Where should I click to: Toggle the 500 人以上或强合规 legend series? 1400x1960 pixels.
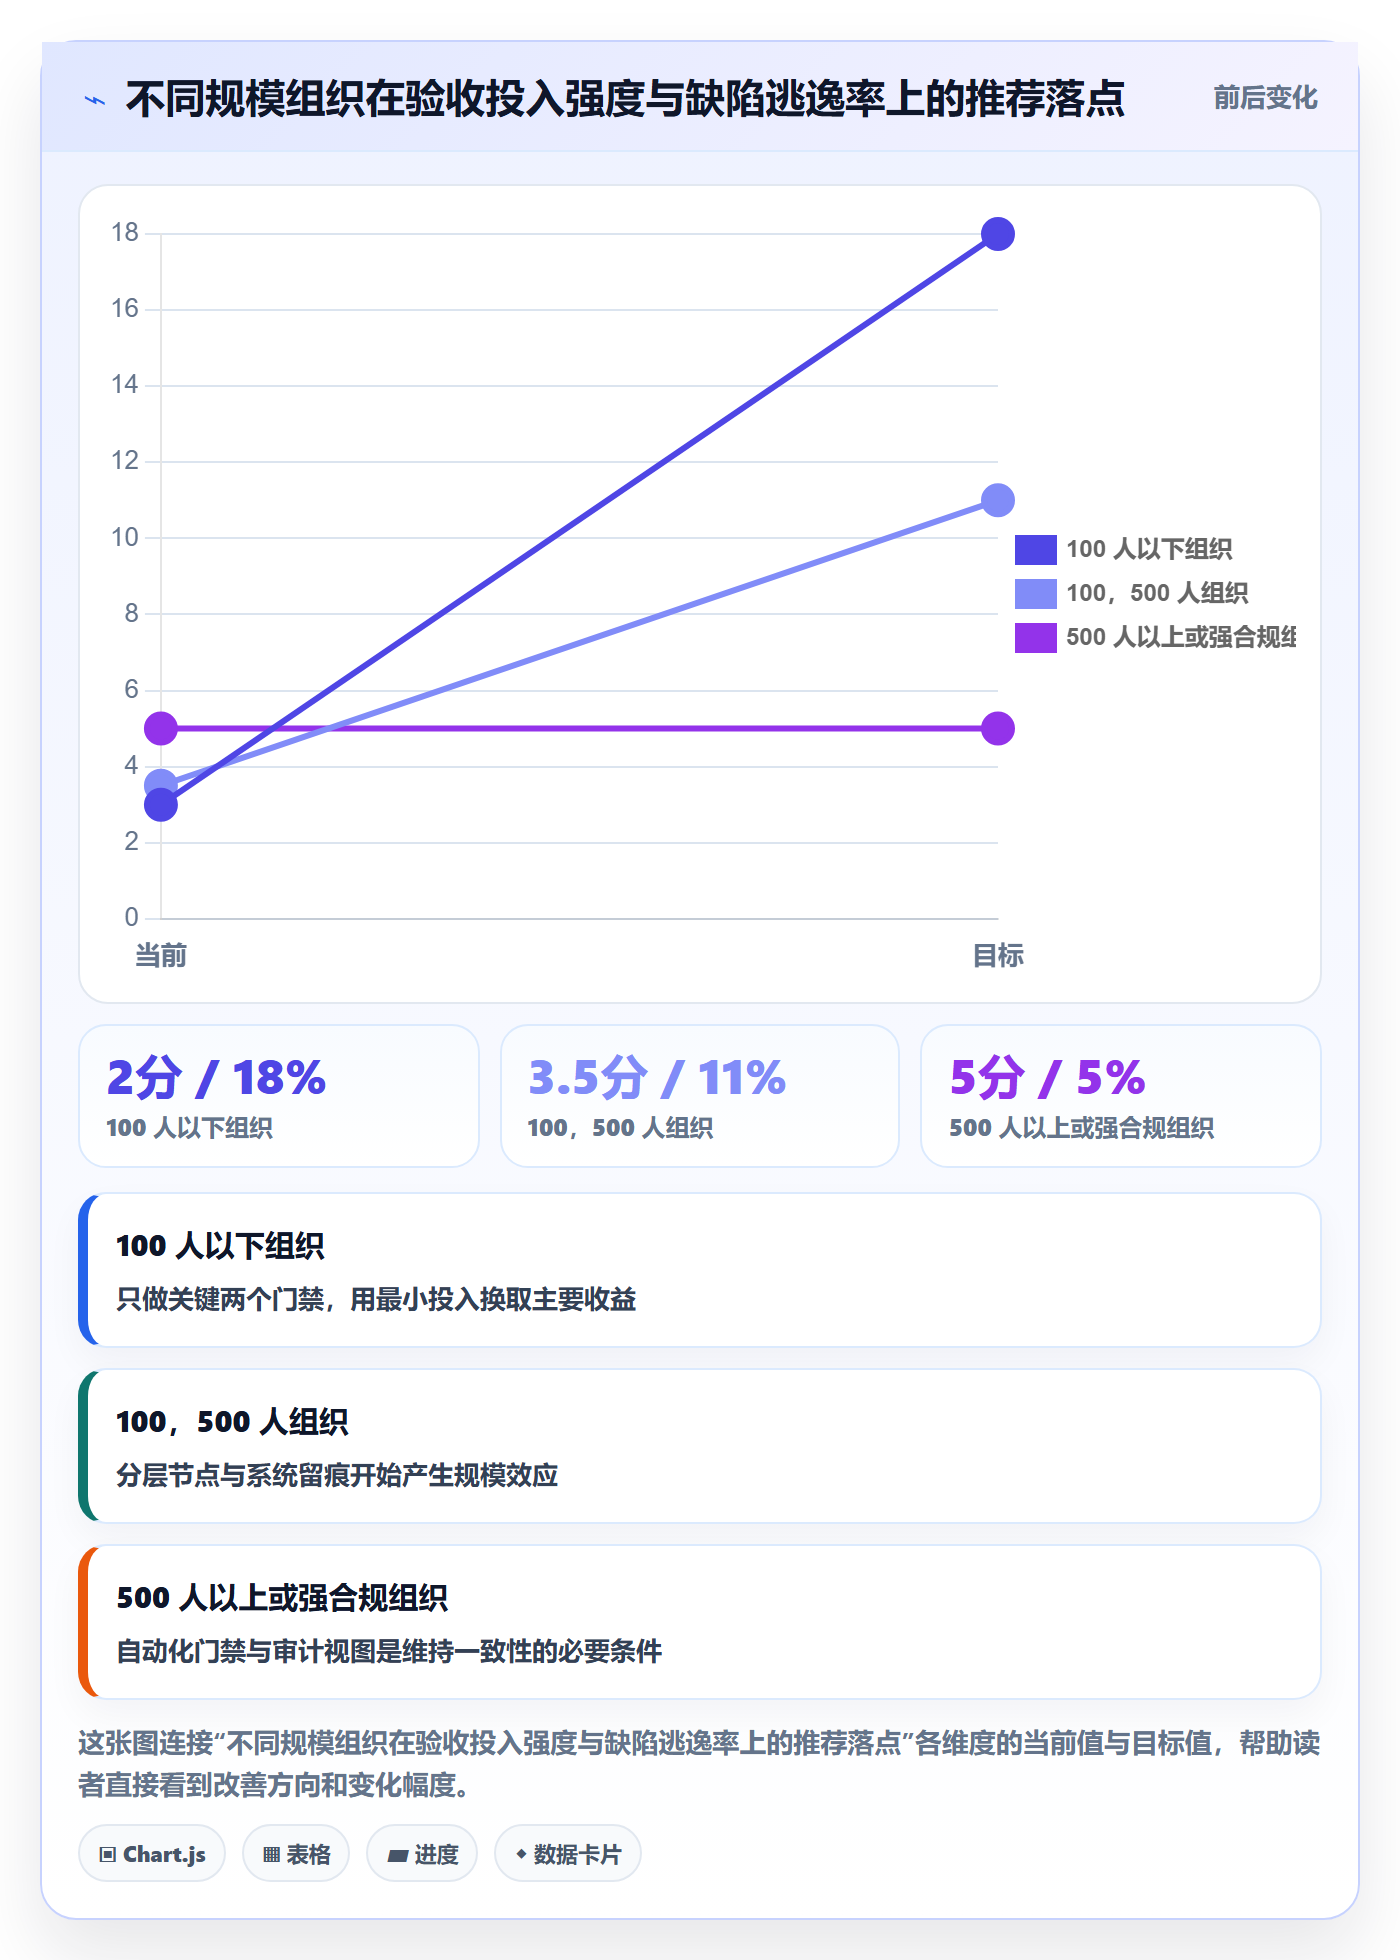[x=1155, y=637]
